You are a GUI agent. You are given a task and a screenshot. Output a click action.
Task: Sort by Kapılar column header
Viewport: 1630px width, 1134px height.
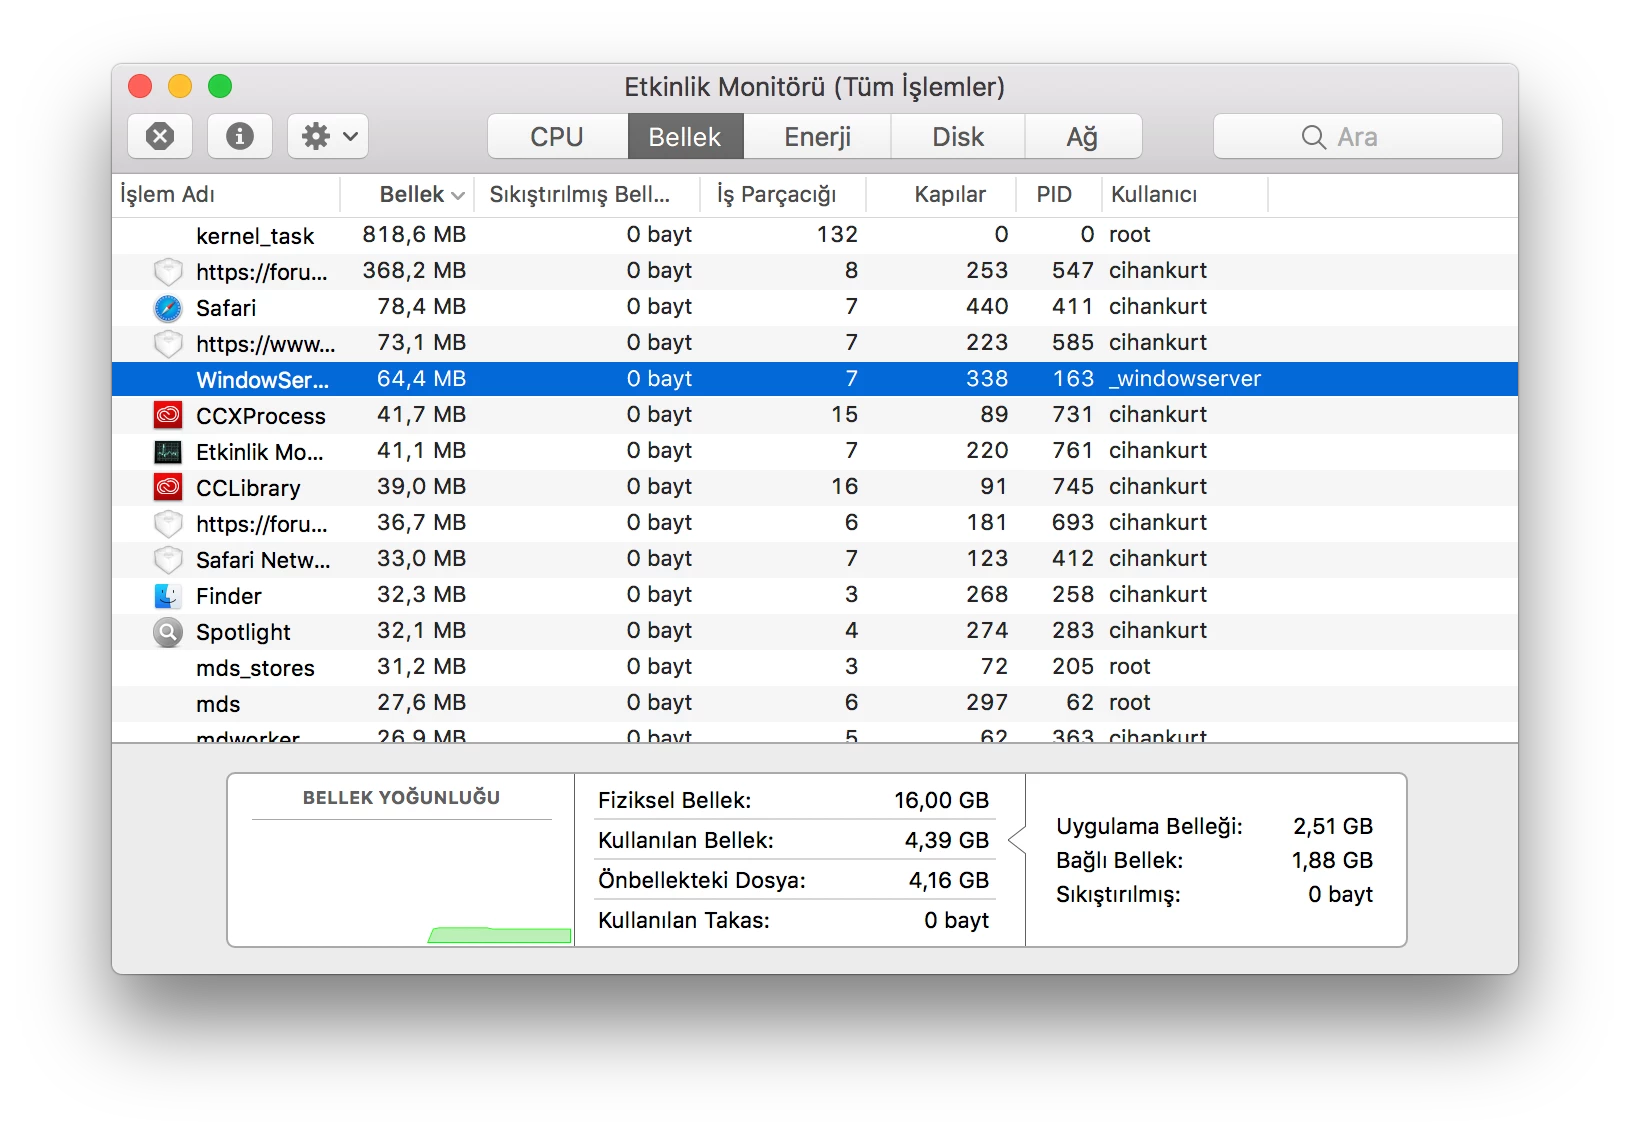pyautogui.click(x=941, y=194)
